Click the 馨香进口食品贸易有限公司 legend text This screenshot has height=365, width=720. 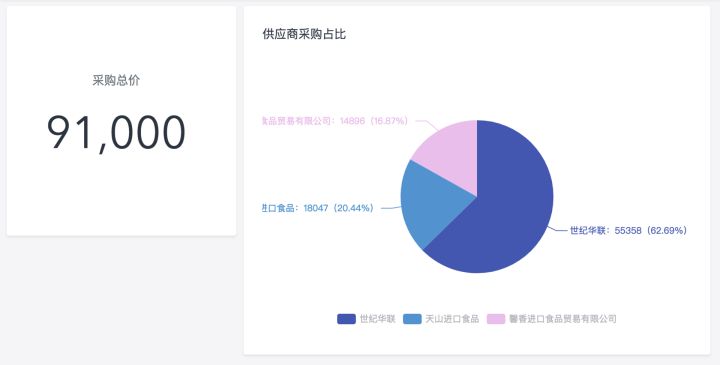pyautogui.click(x=562, y=319)
